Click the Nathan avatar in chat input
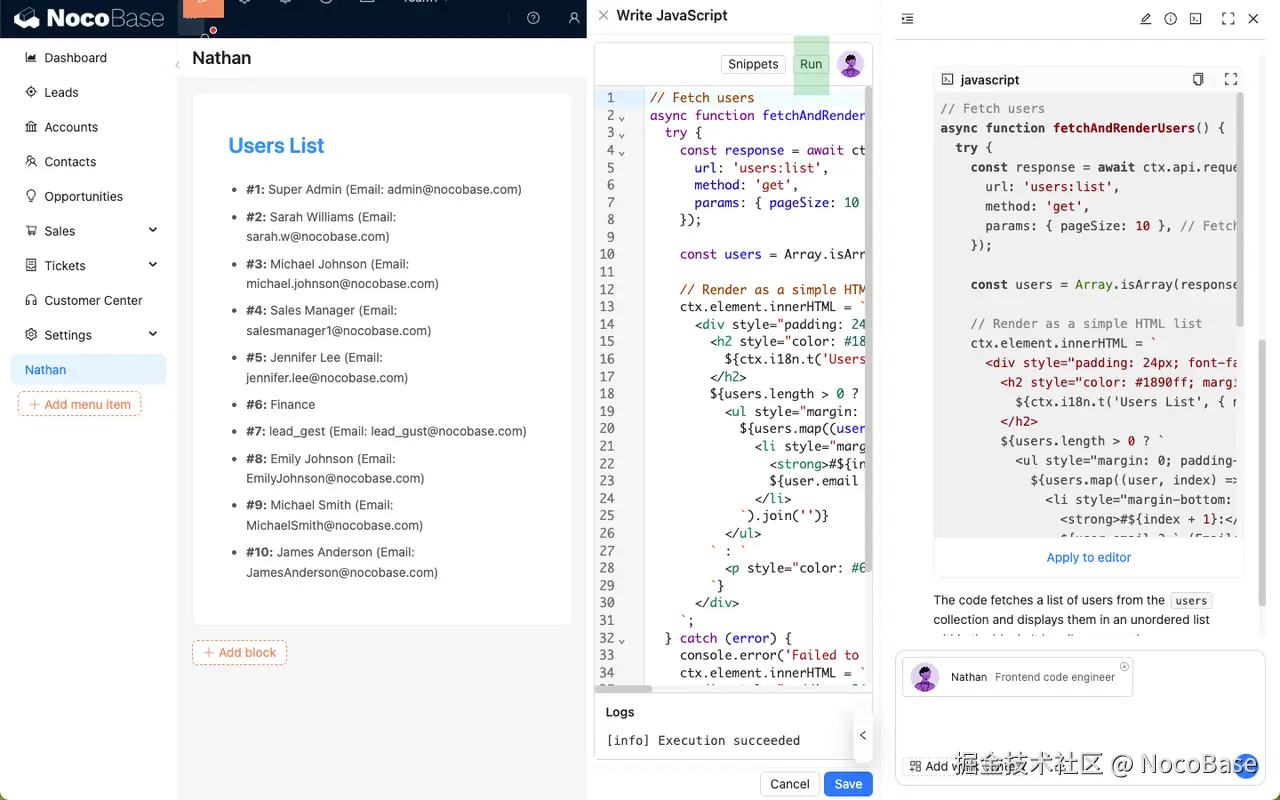1280x800 pixels. pyautogui.click(x=925, y=677)
